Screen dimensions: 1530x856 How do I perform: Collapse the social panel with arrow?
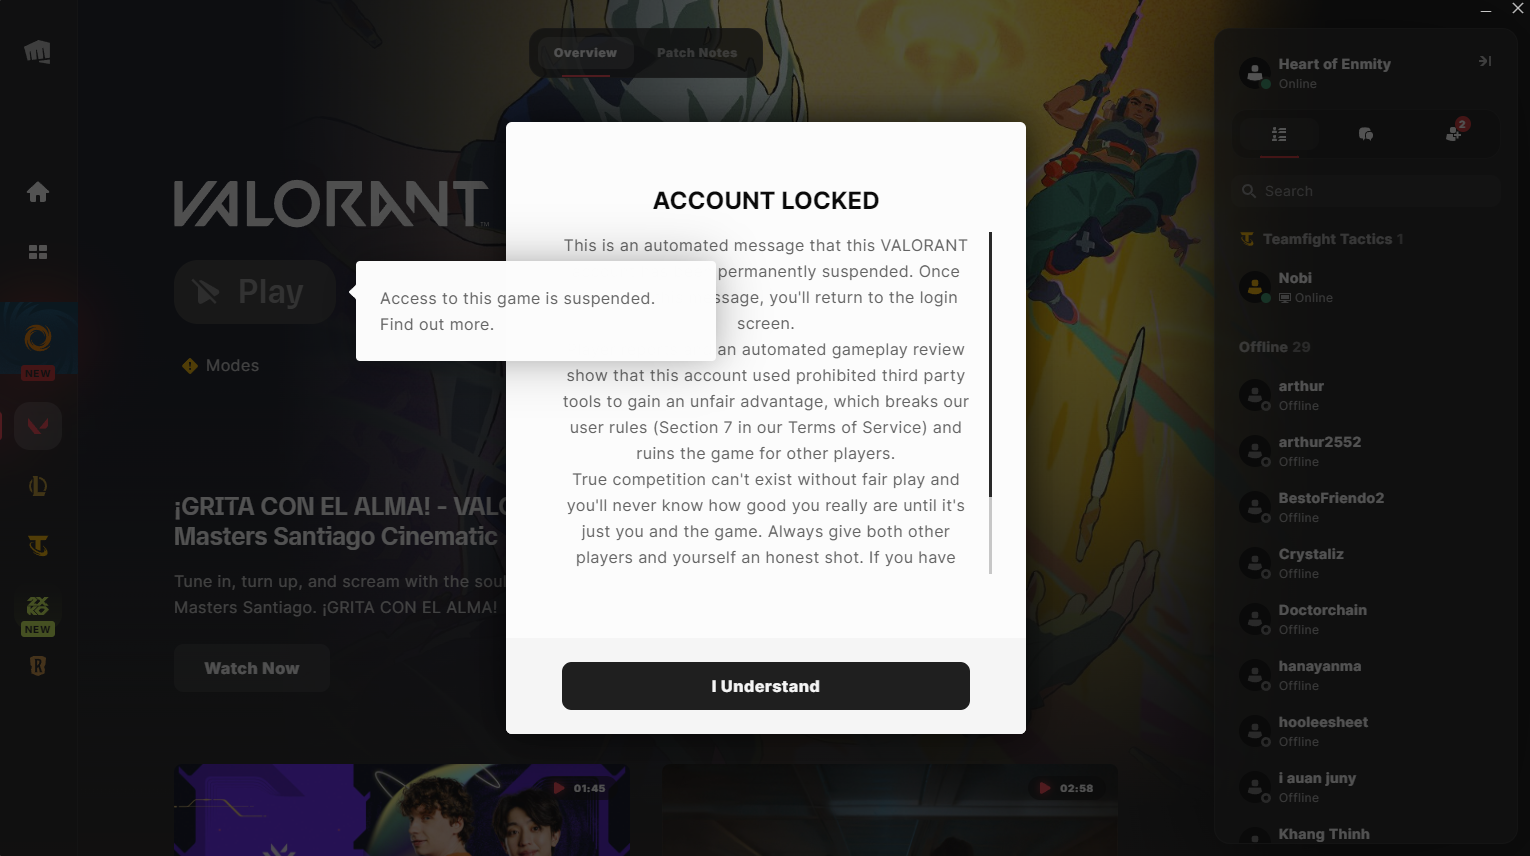point(1485,61)
